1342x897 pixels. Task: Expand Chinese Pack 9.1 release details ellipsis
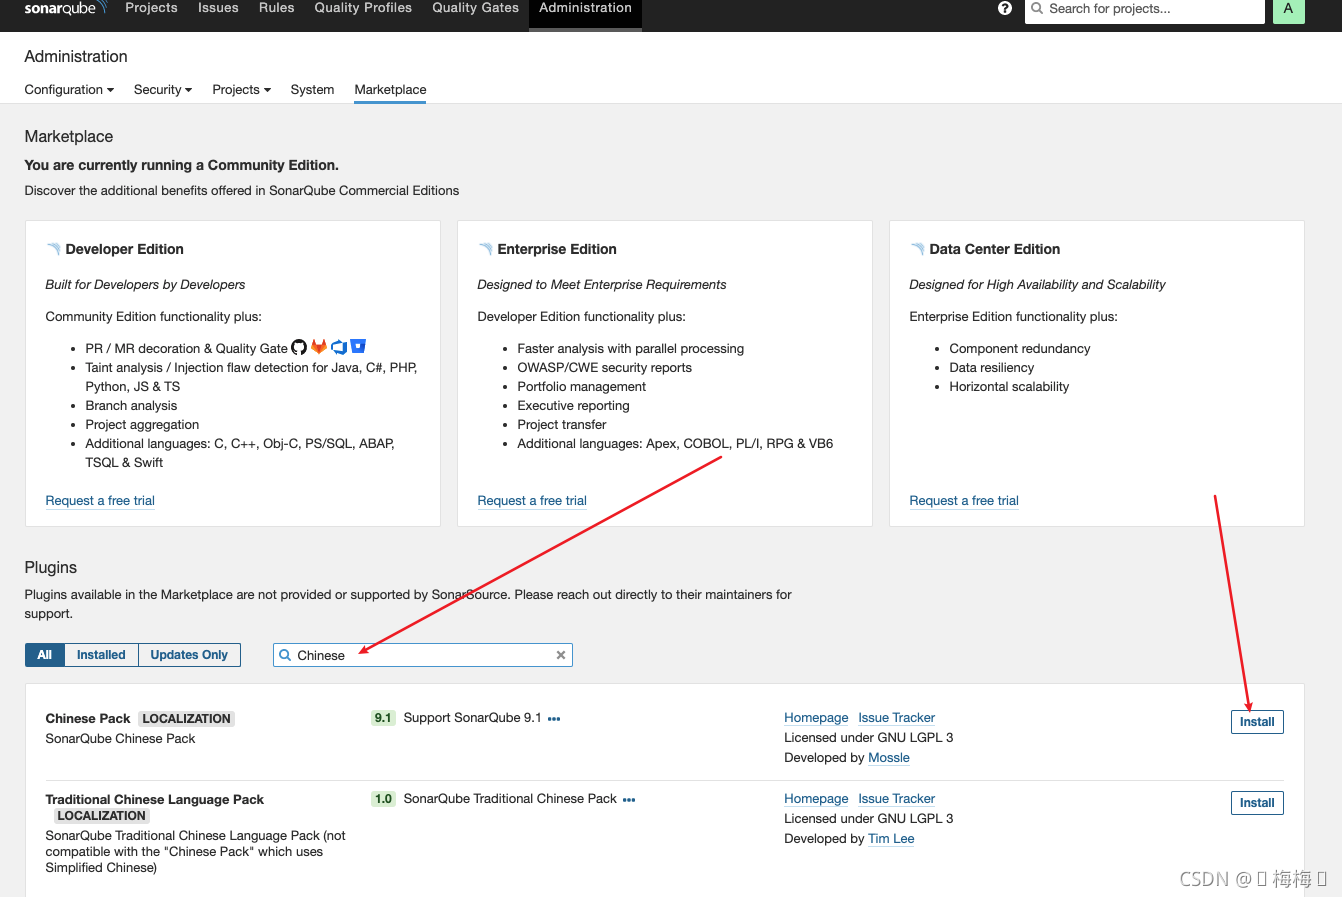click(x=554, y=719)
